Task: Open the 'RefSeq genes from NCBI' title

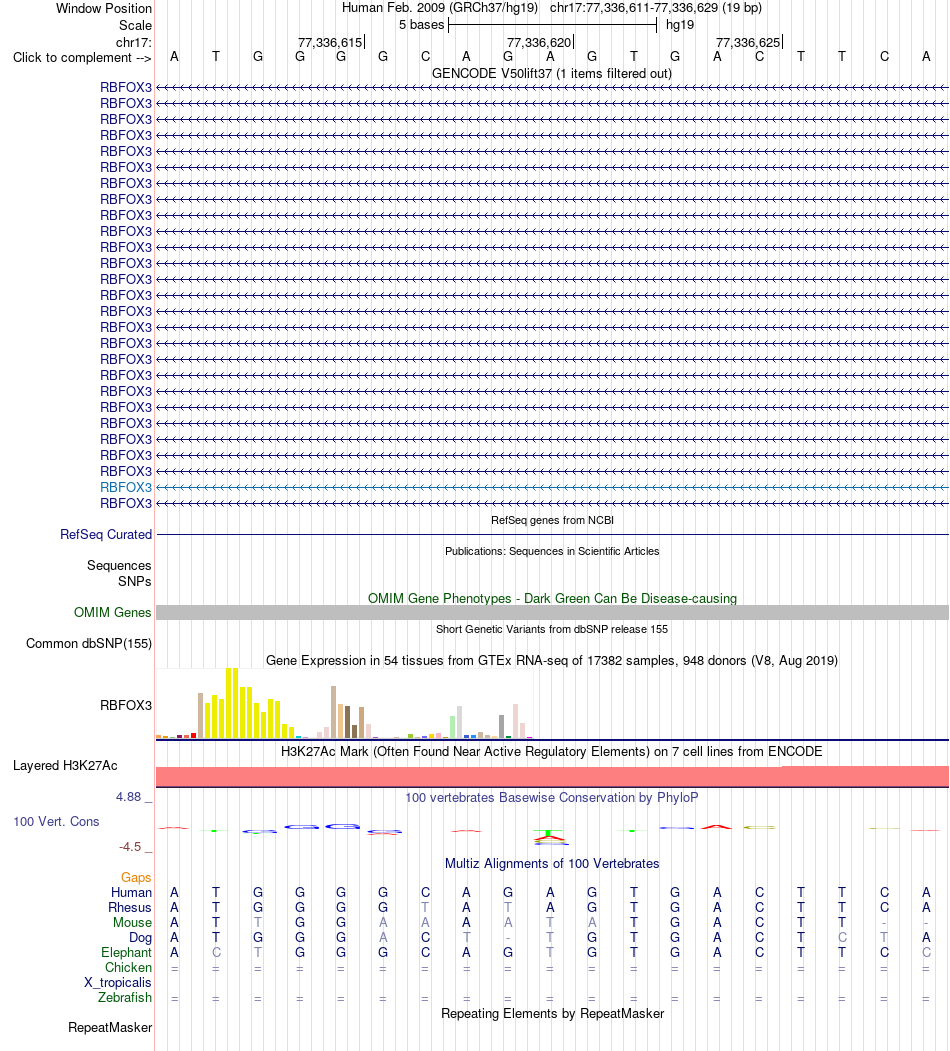Action: pos(552,520)
